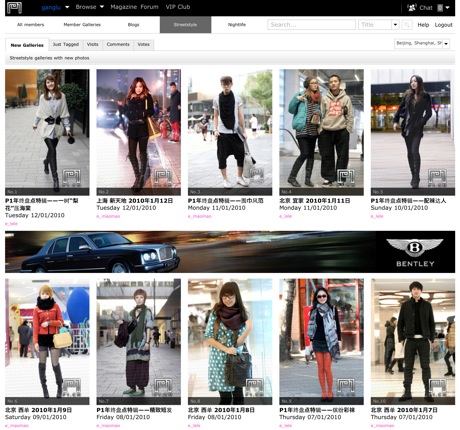Viewport: 460px width, 430px height.
Task: Open gallery title dated 2010年1月9日
Action: pyautogui.click(x=38, y=410)
